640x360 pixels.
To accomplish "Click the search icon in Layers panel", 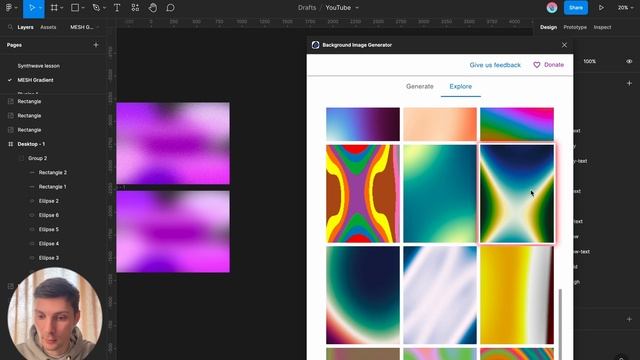I will 10,27.
